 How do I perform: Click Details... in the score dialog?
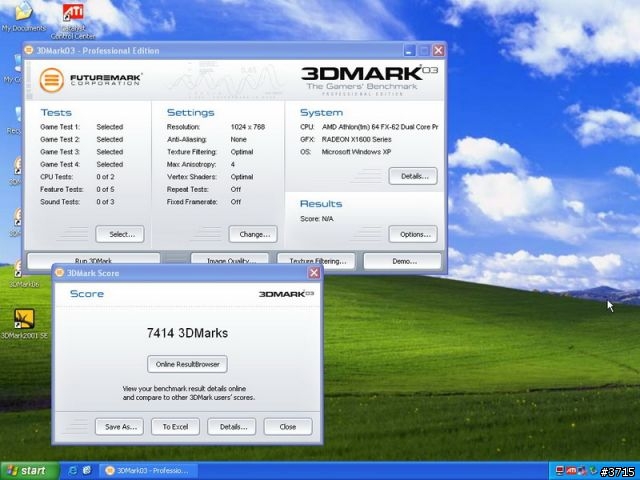(x=232, y=427)
